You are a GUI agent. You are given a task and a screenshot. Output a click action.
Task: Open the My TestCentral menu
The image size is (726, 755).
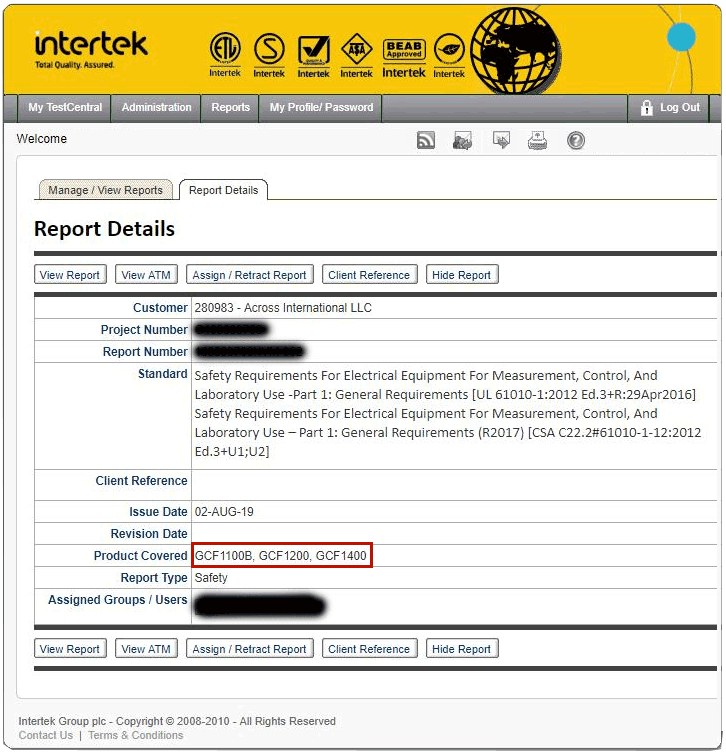tap(65, 108)
